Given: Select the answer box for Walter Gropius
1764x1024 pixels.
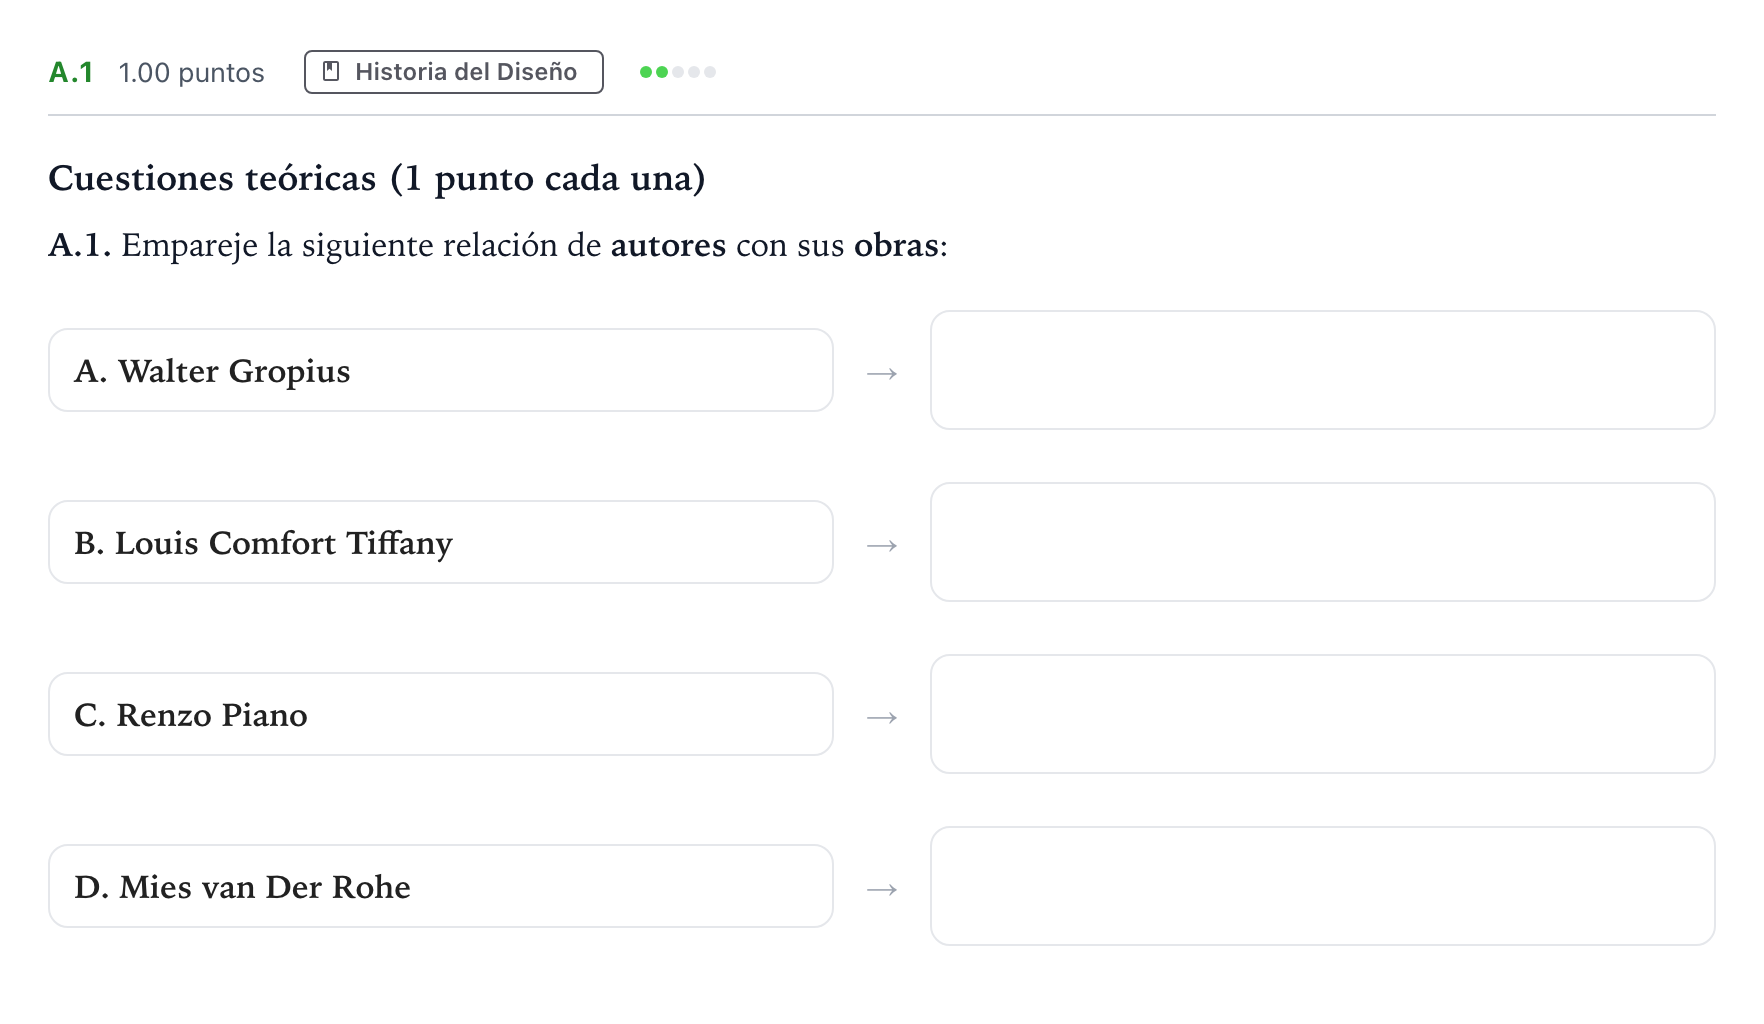Looking at the screenshot, I should pyautogui.click(x=1323, y=370).
